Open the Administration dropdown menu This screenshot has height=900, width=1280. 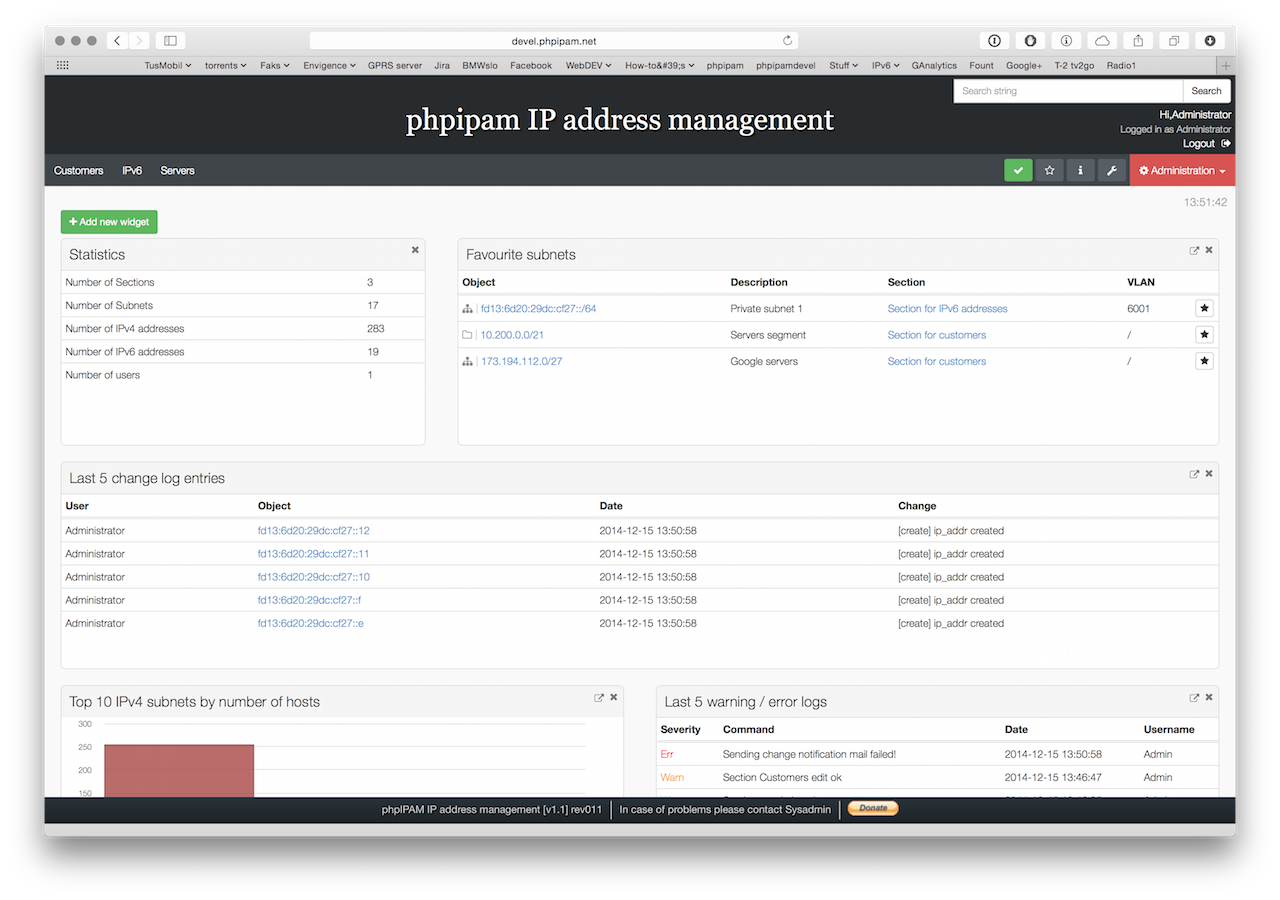[1182, 170]
